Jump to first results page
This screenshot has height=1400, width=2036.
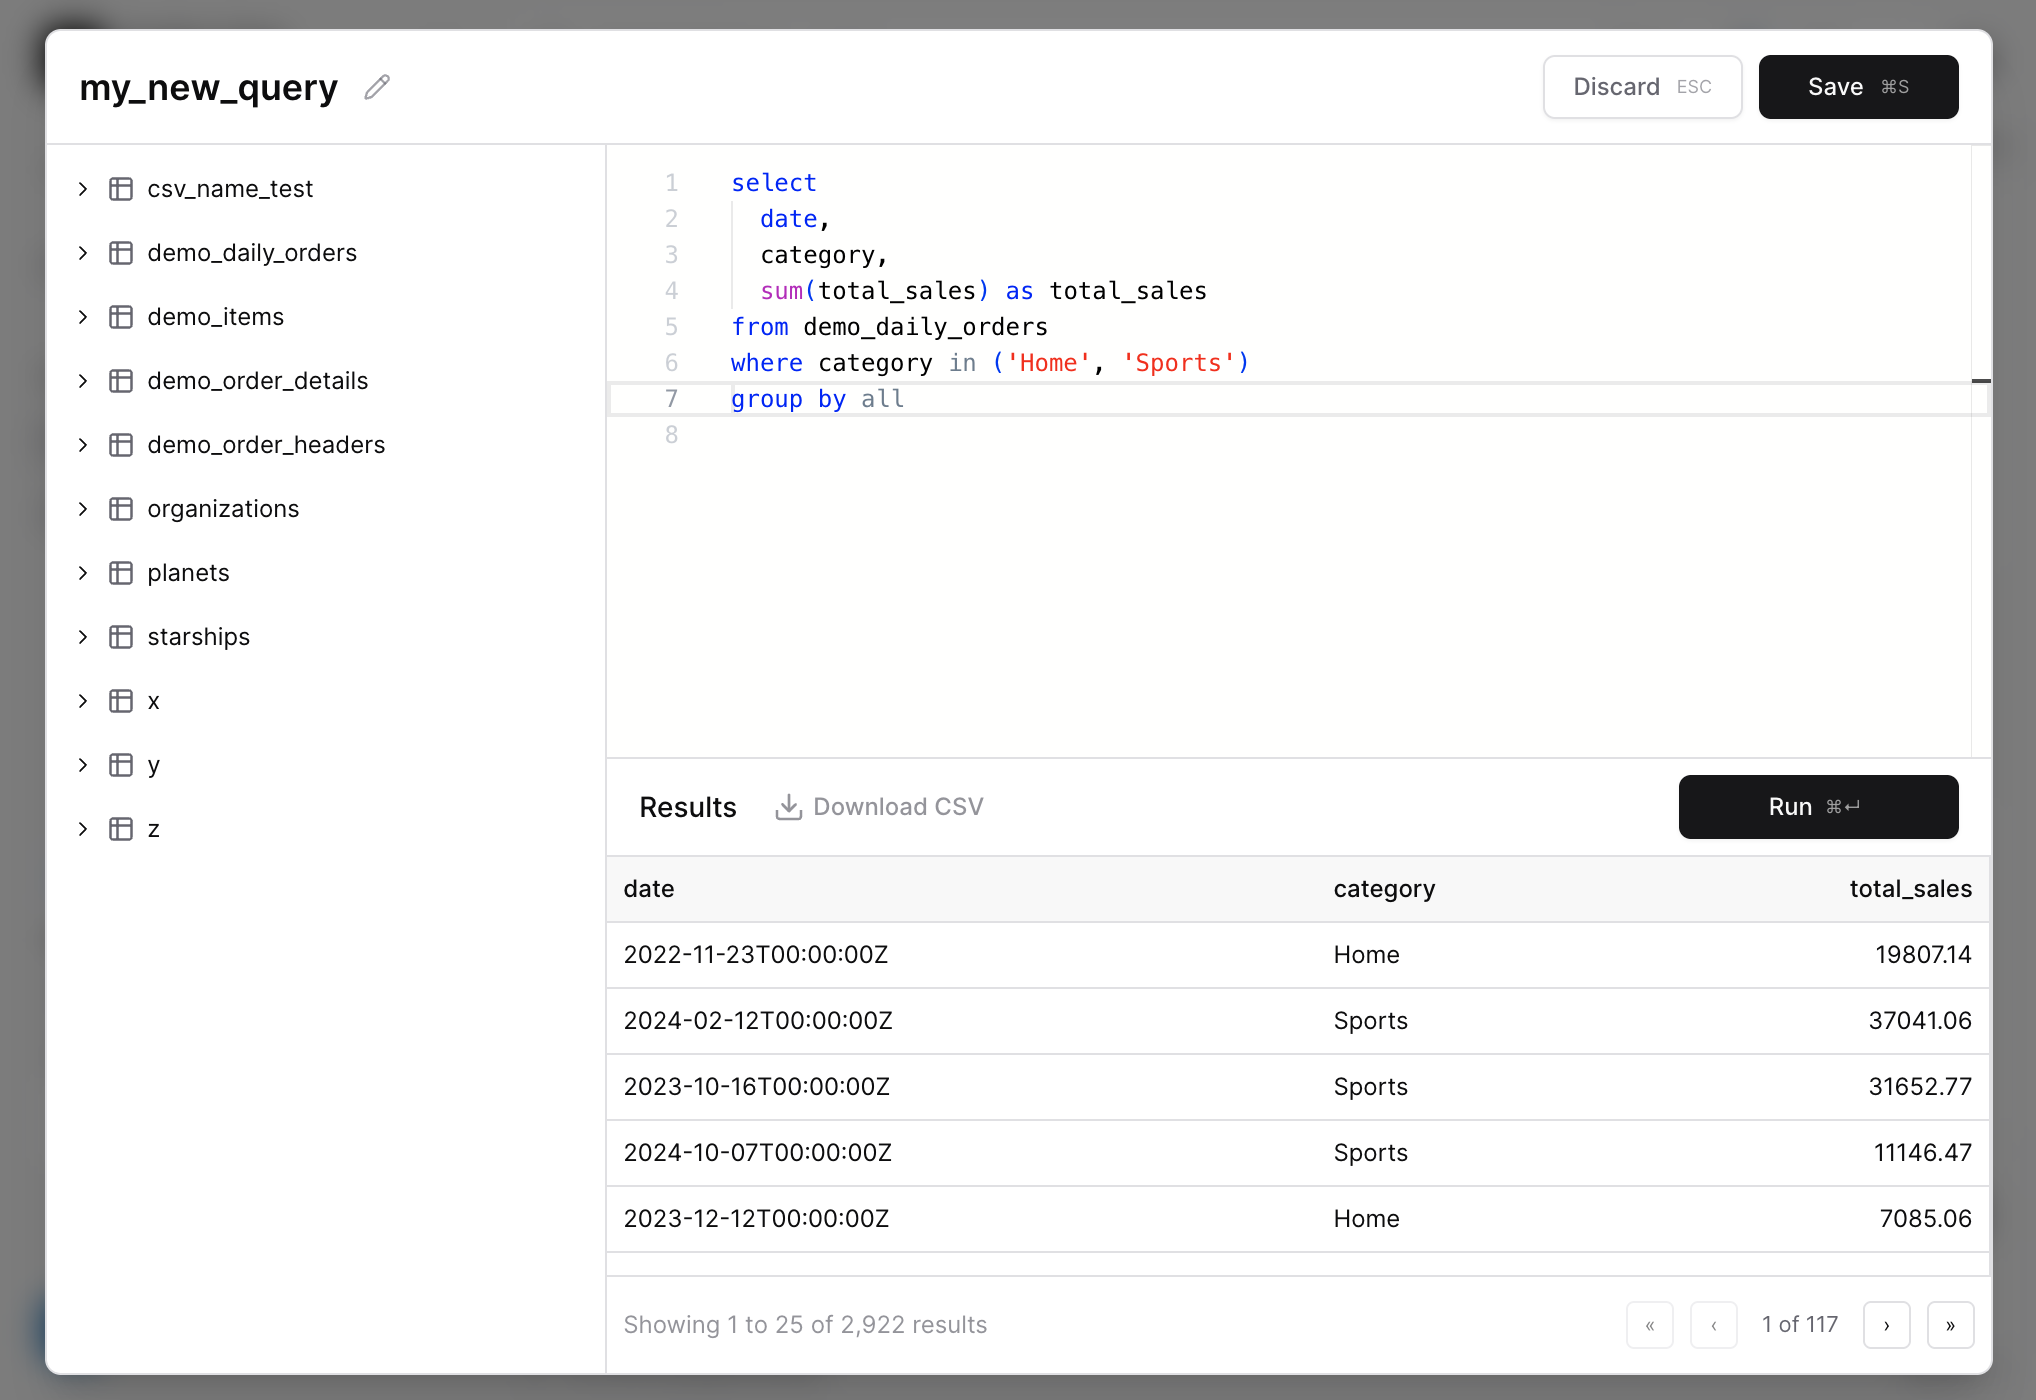coord(1650,1324)
